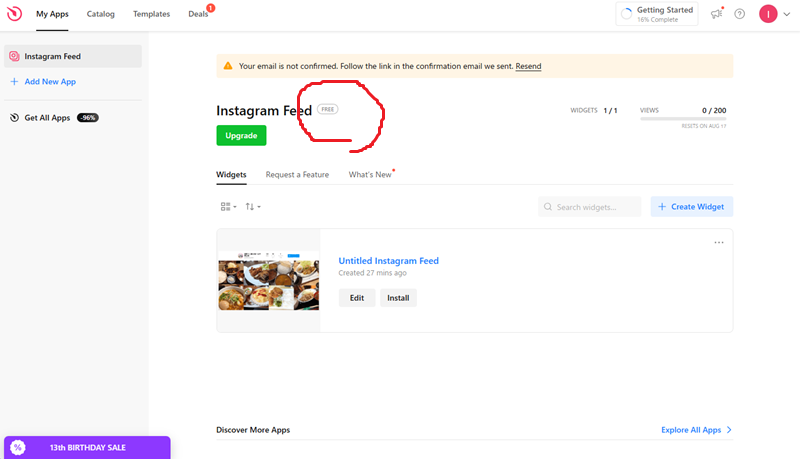800x459 pixels.
Task: Click the warning icon in email notice
Action: (228, 66)
